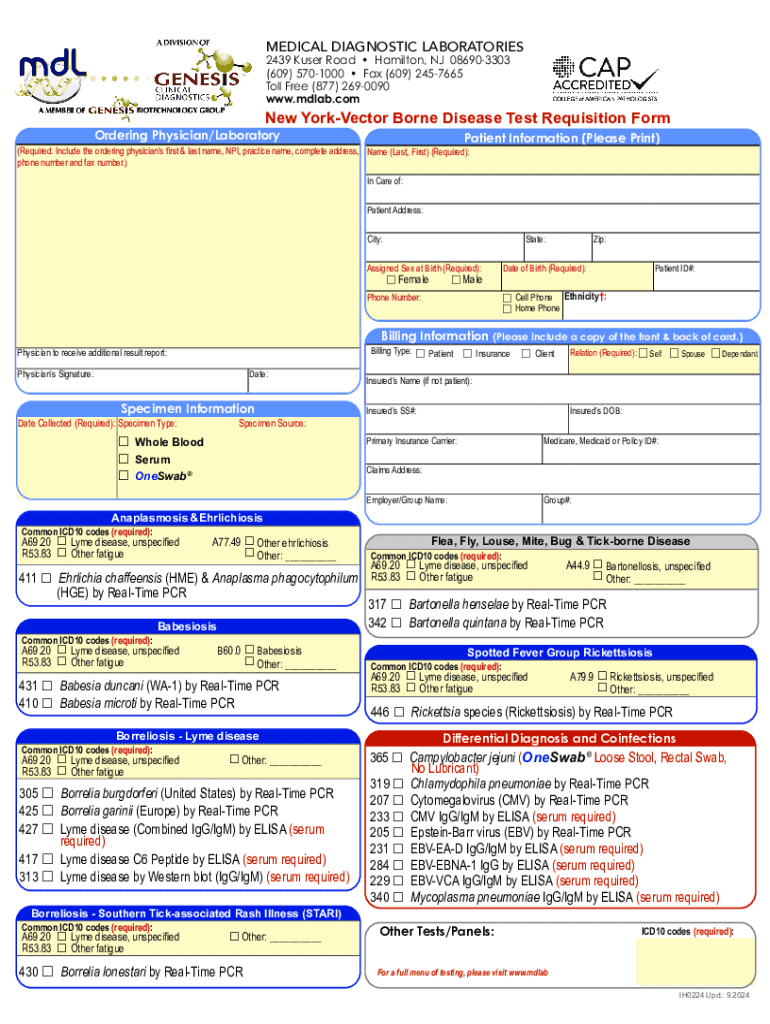This screenshot has height=1024, width=770.
Task: Select the Serum specimen type checkbox
Action: [124, 459]
